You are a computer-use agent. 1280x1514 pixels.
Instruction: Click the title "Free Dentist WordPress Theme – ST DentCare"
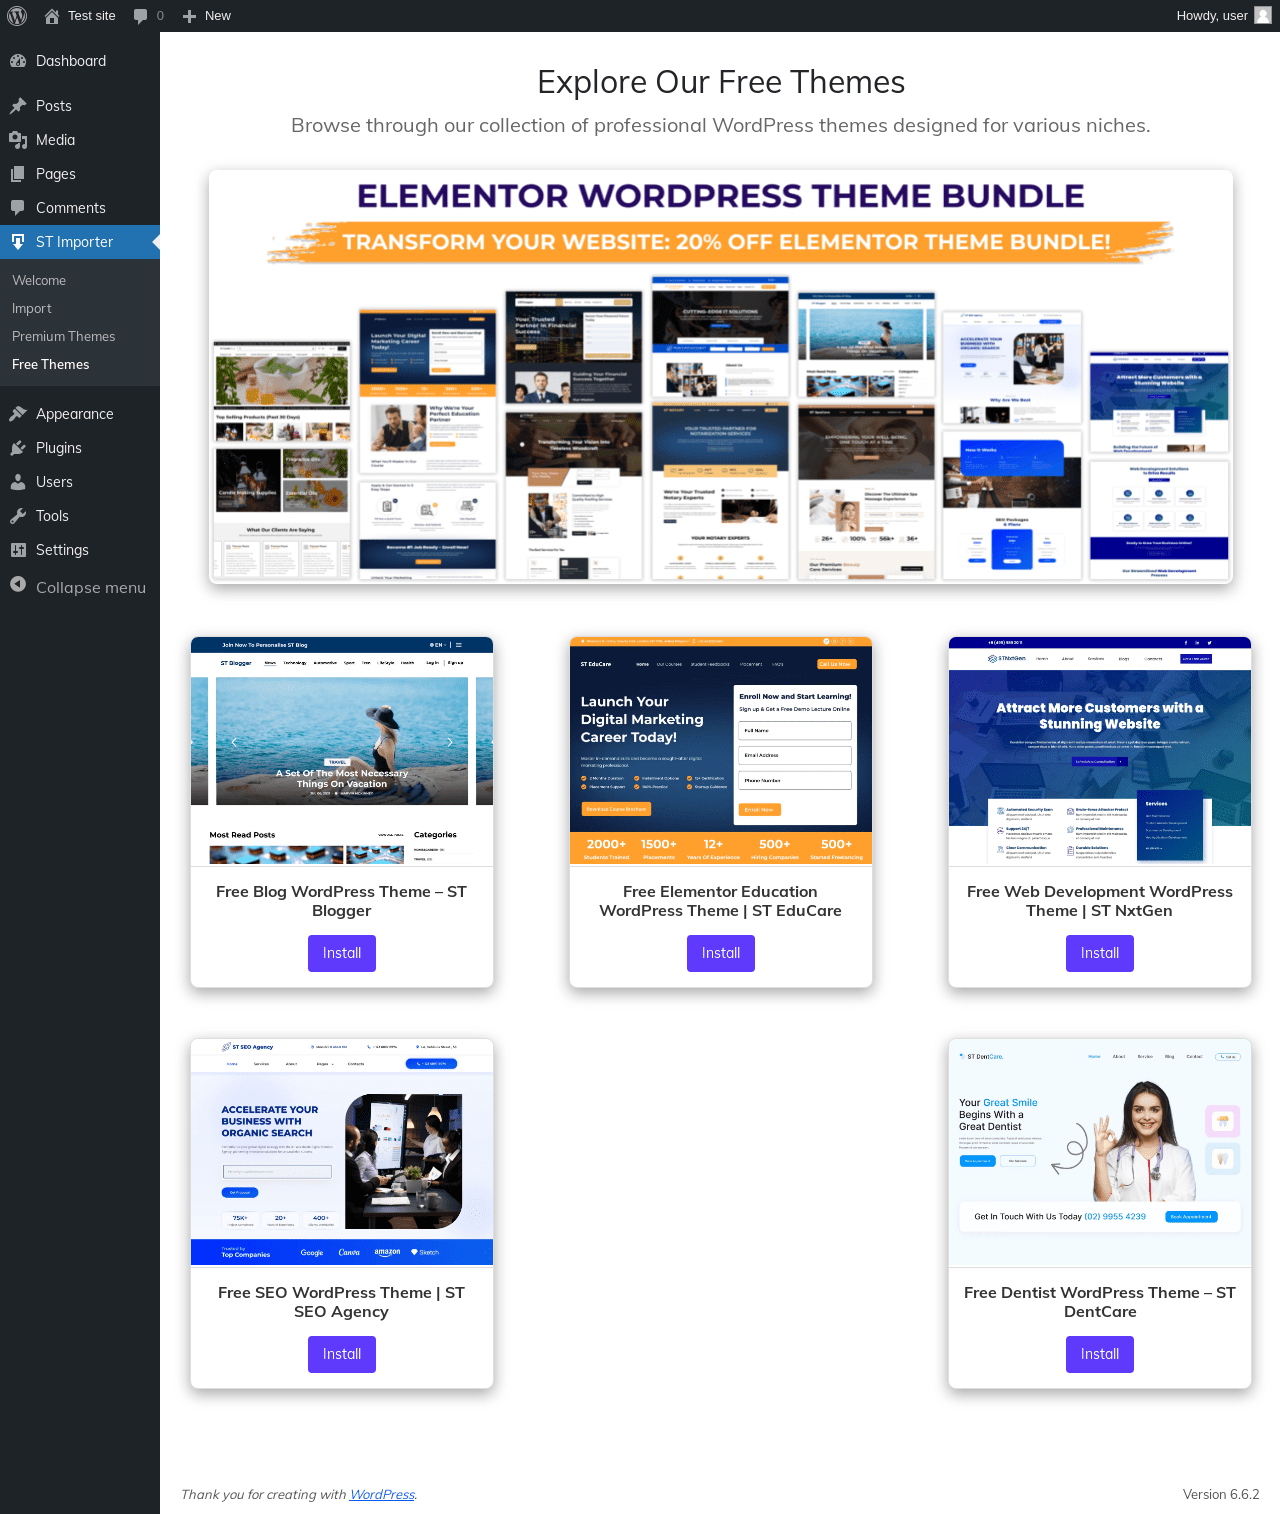point(1100,1302)
